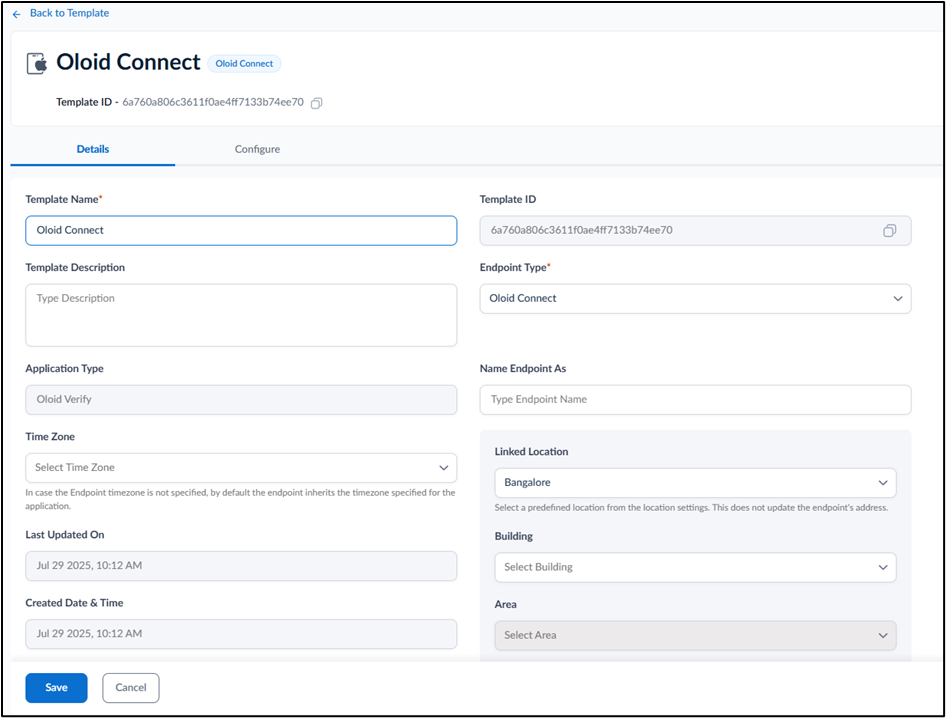Image resolution: width=946 pixels, height=718 pixels.
Task: Click the Time Zone label
Action: click(50, 436)
